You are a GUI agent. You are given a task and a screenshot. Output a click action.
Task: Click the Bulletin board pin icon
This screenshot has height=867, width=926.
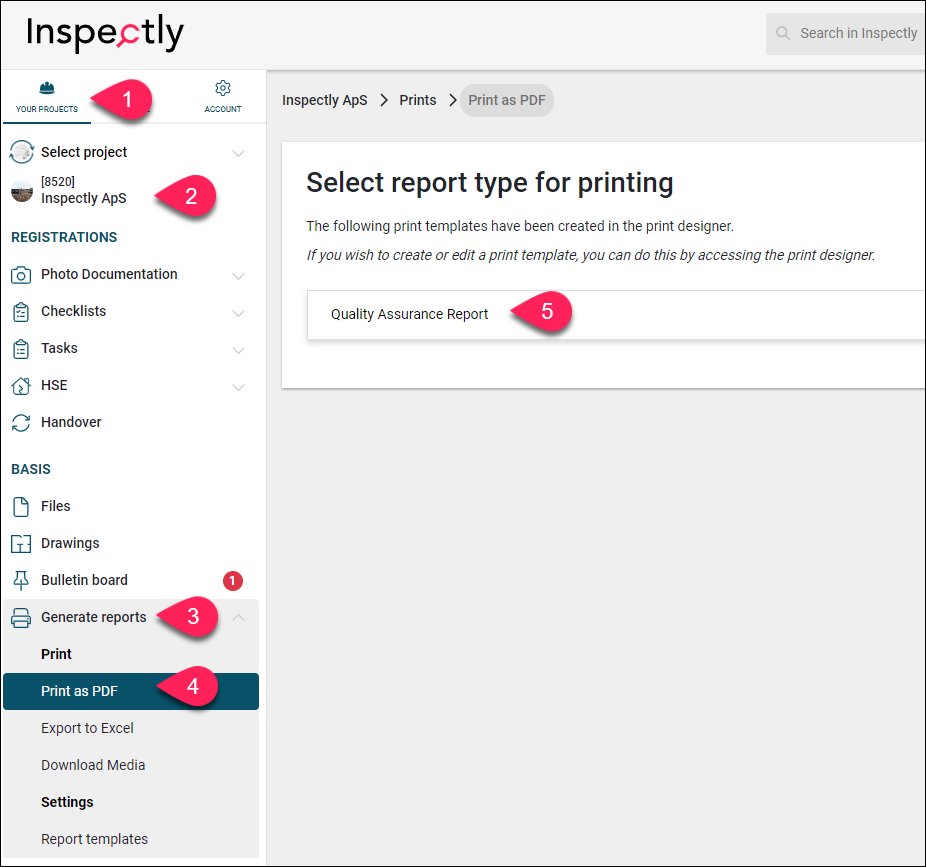pyautogui.click(x=21, y=581)
